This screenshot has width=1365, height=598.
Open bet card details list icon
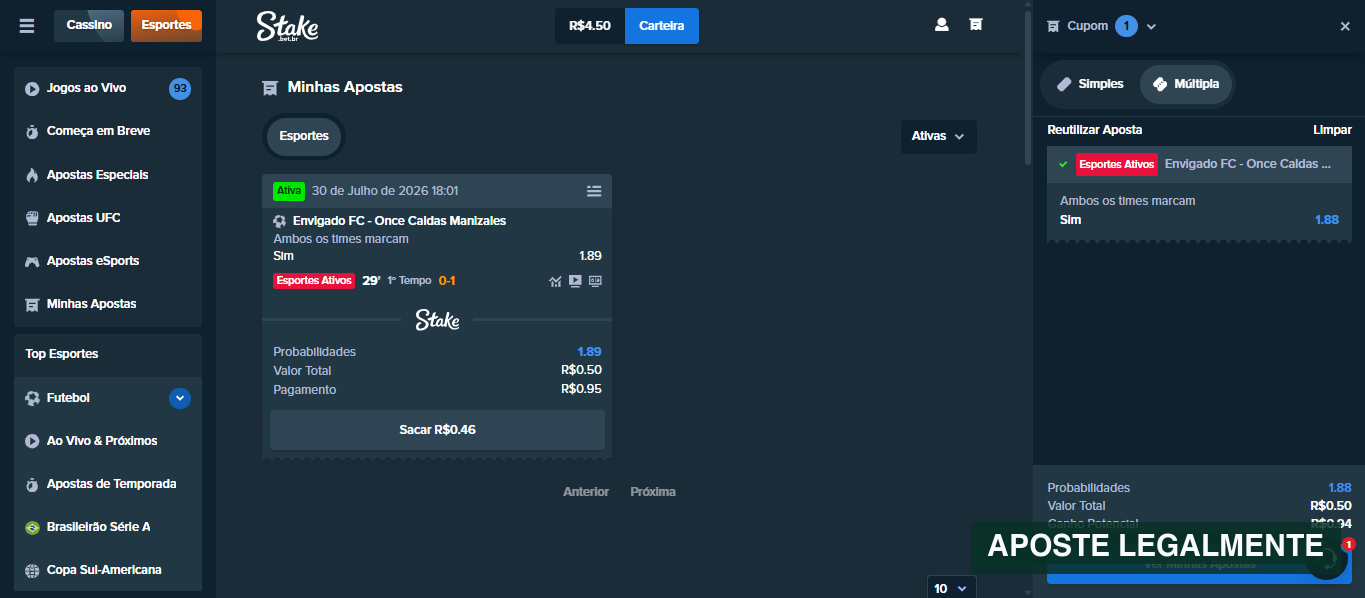coord(594,191)
